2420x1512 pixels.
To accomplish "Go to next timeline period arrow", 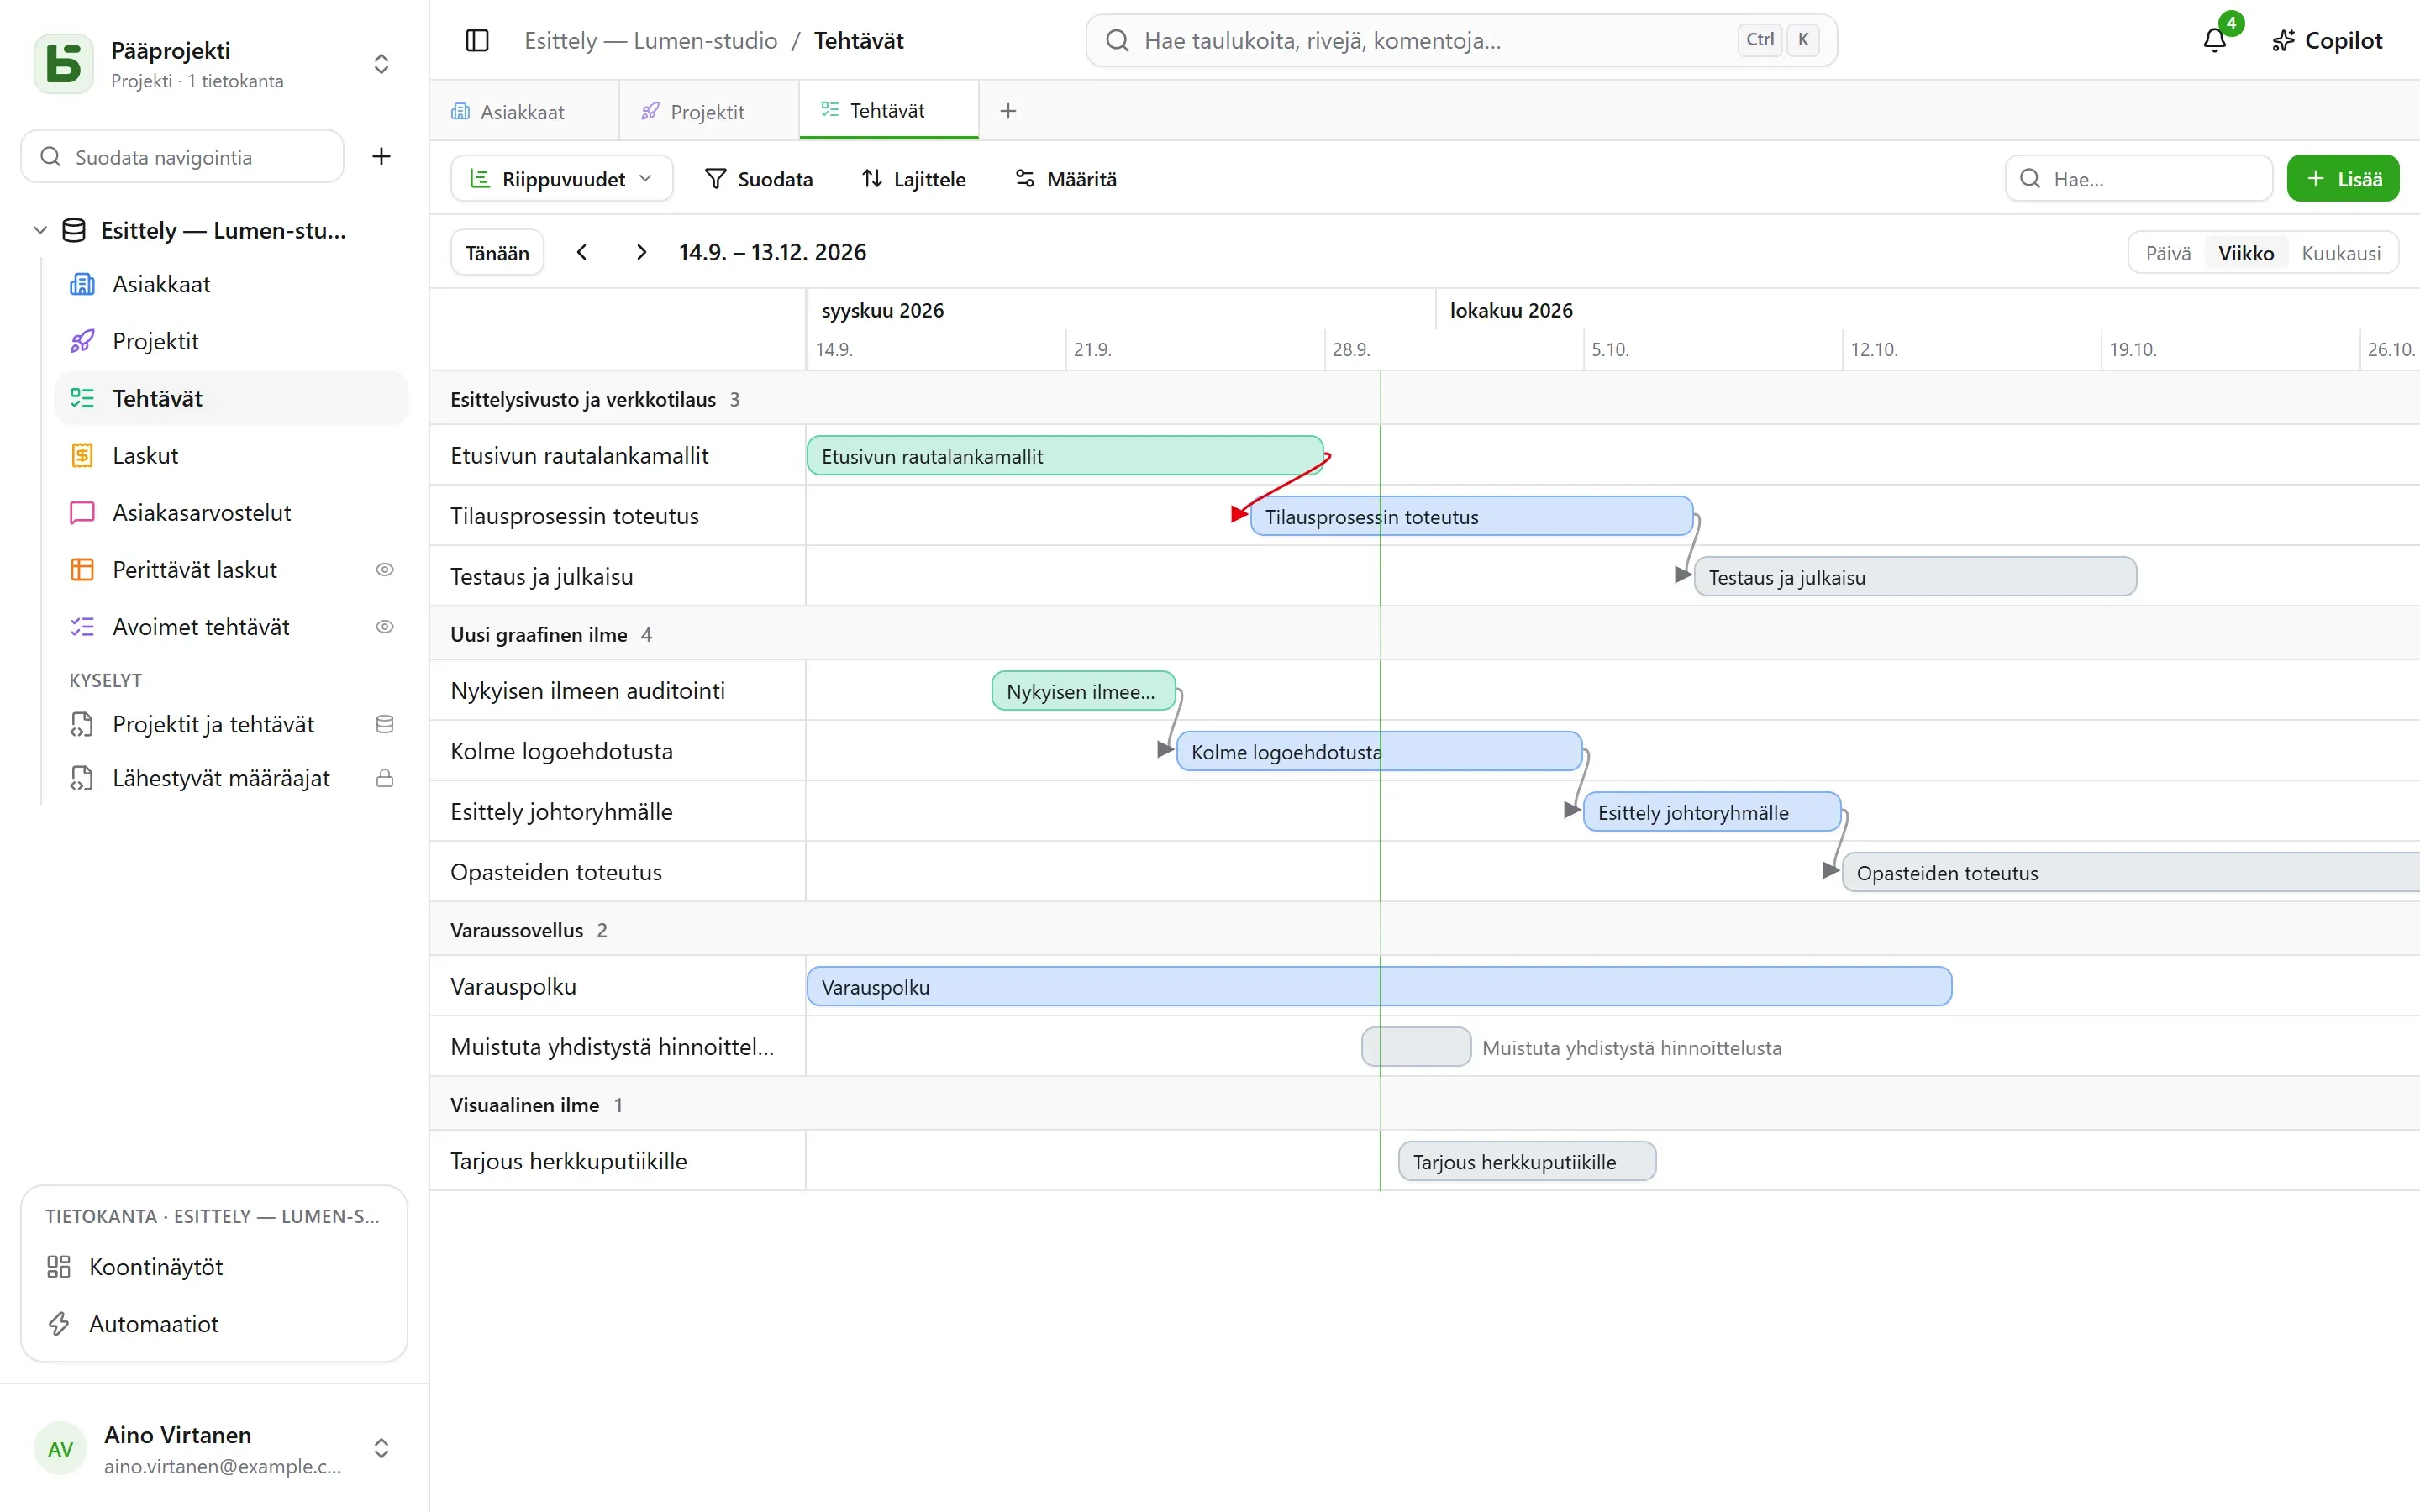I will click(642, 252).
